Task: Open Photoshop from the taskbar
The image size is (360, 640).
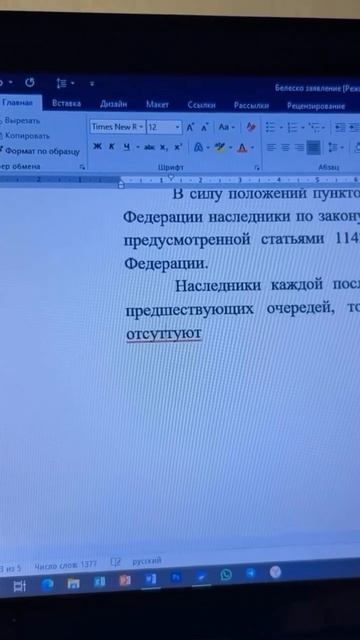Action: coord(176,578)
